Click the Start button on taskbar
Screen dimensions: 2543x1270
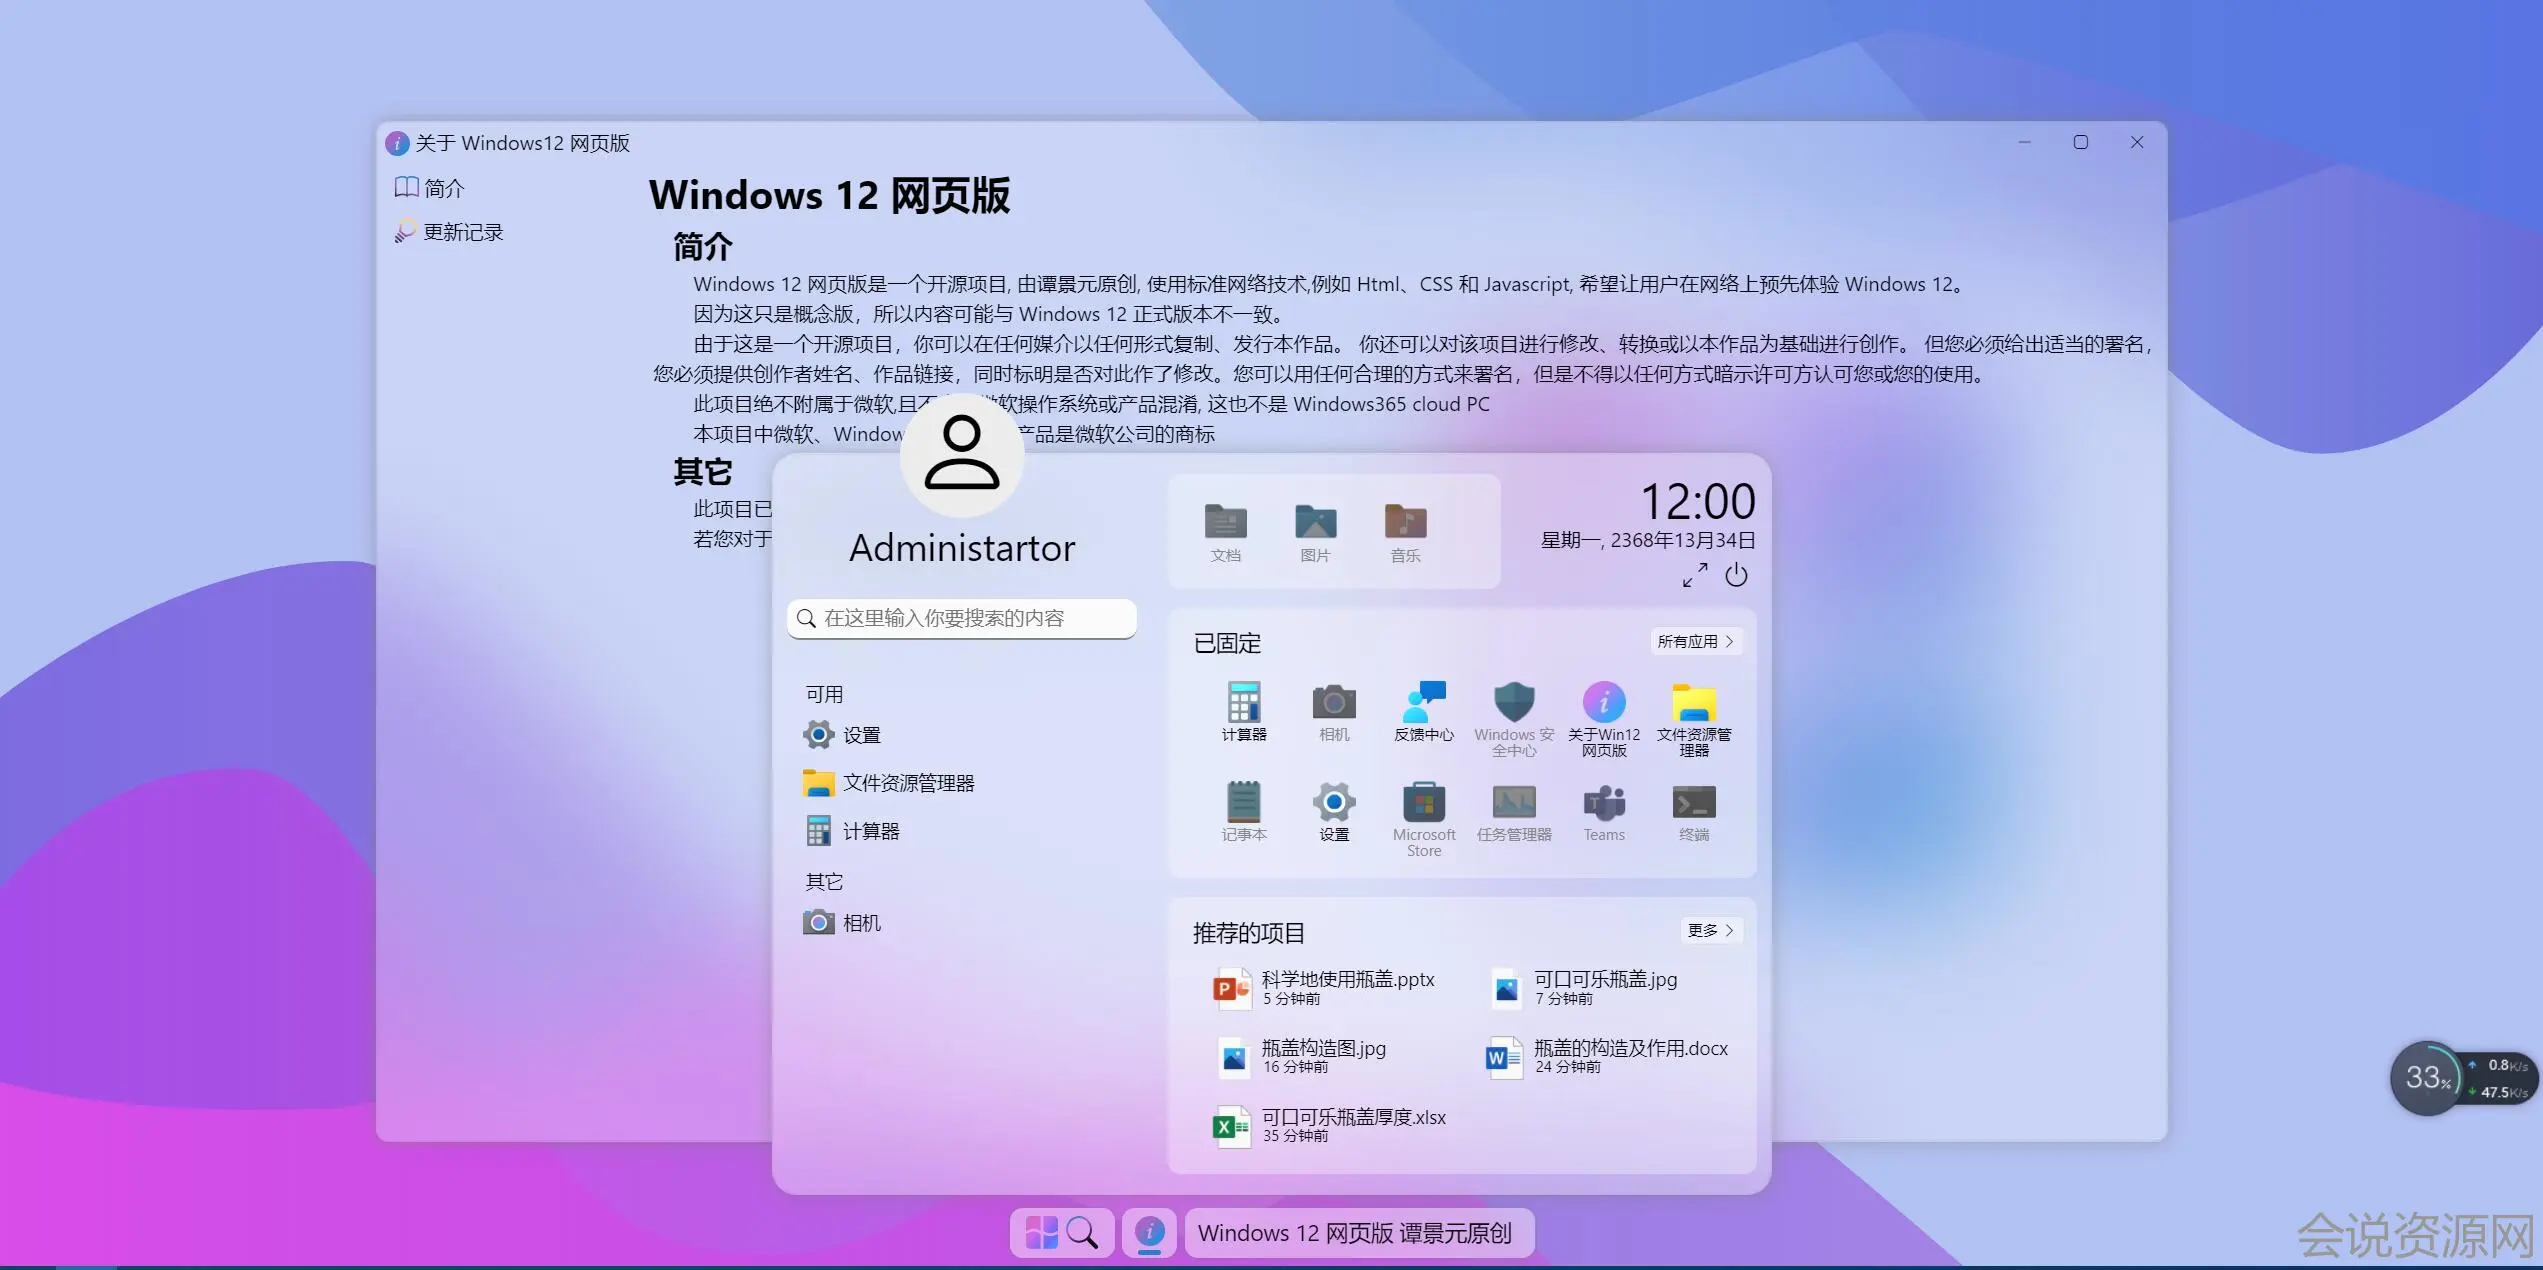pos(1041,1232)
